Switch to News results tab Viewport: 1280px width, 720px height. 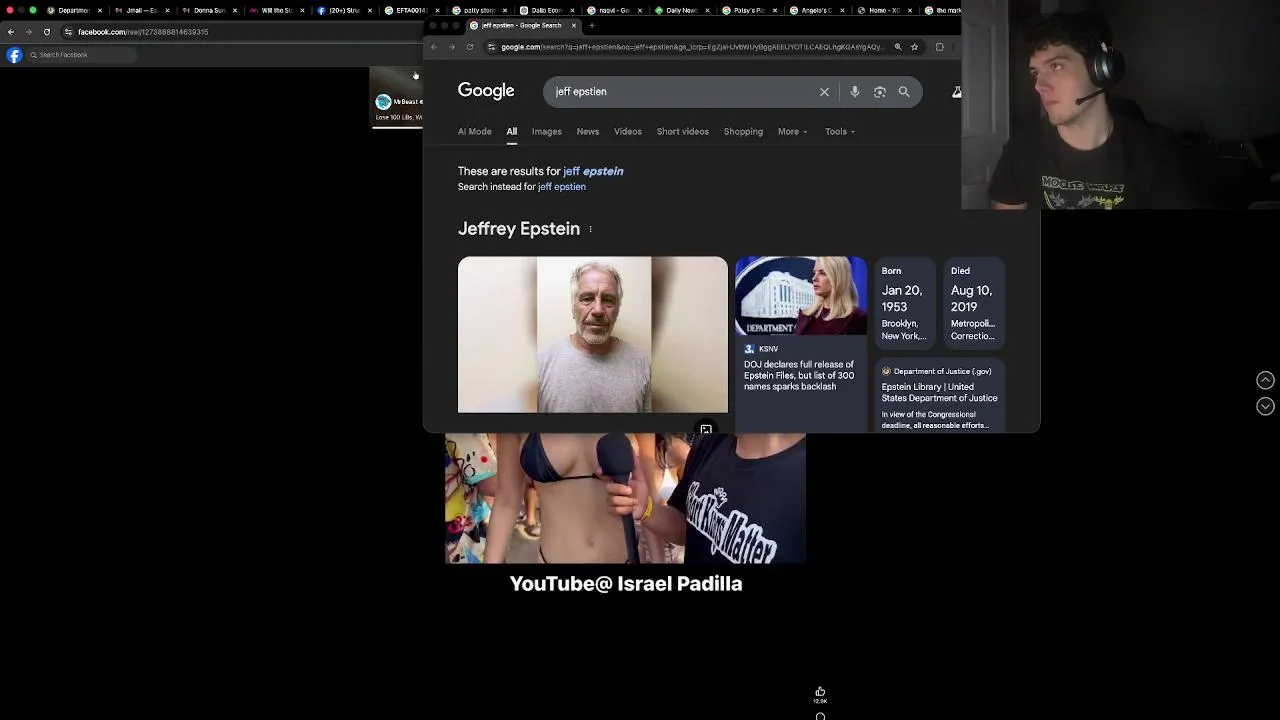click(588, 132)
